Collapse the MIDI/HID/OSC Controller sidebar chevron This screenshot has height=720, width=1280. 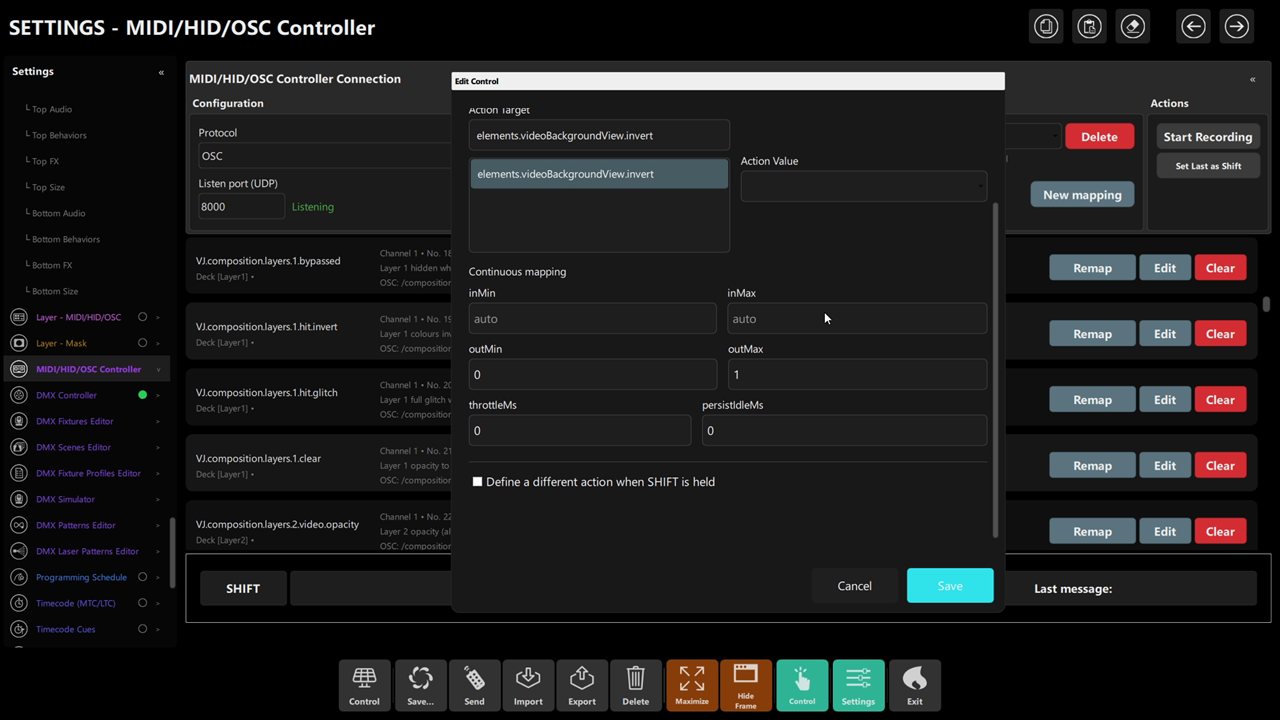point(158,369)
